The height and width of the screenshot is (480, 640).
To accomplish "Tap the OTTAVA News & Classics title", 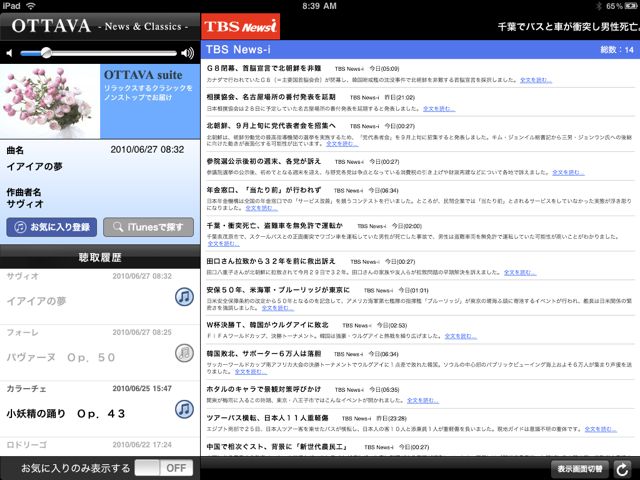I will pyautogui.click(x=100, y=26).
